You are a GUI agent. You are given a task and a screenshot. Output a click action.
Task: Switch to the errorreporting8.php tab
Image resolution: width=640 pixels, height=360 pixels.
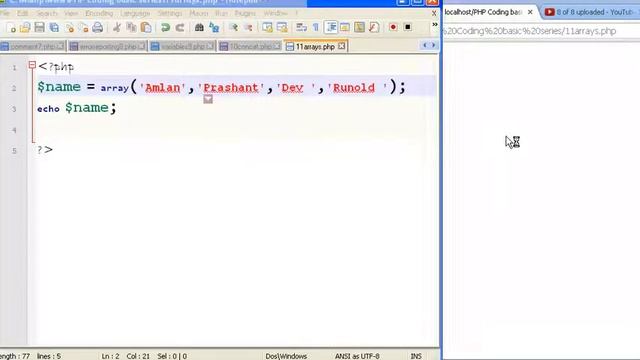pyautogui.click(x=107, y=47)
